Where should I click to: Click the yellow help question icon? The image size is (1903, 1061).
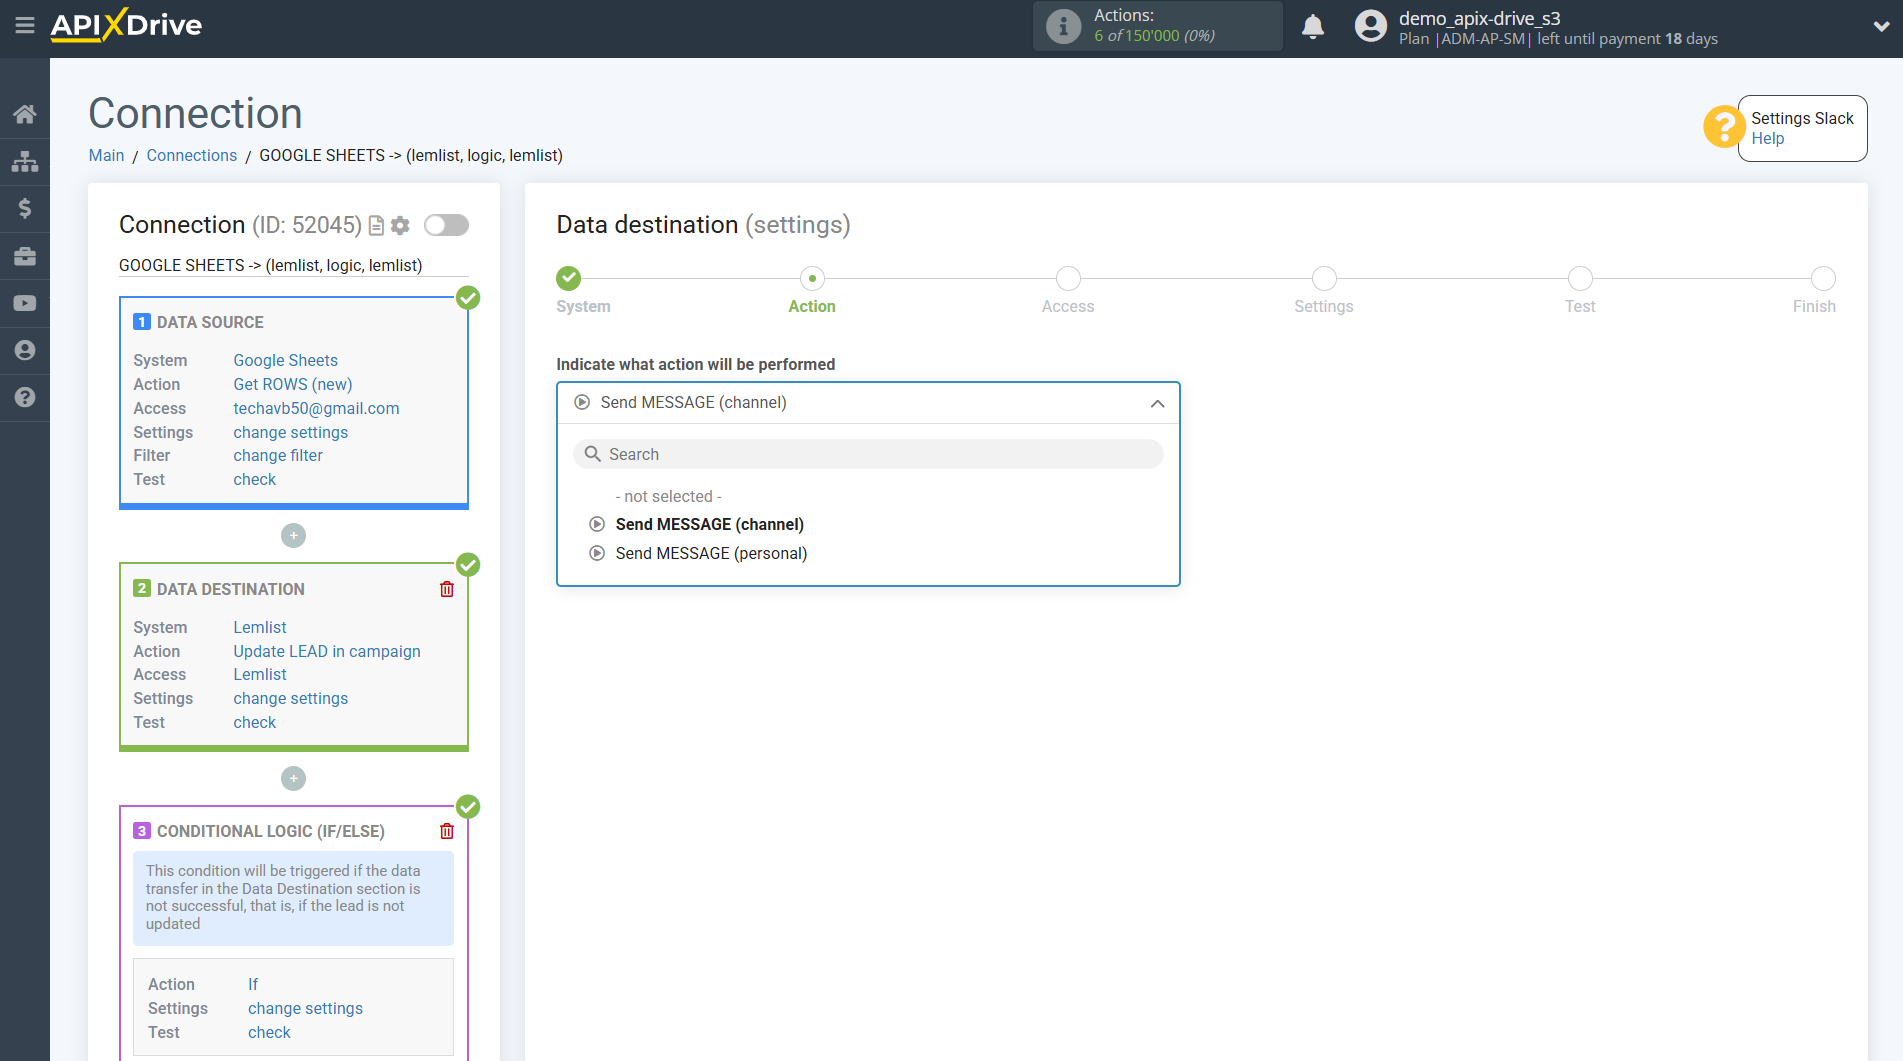(1724, 127)
